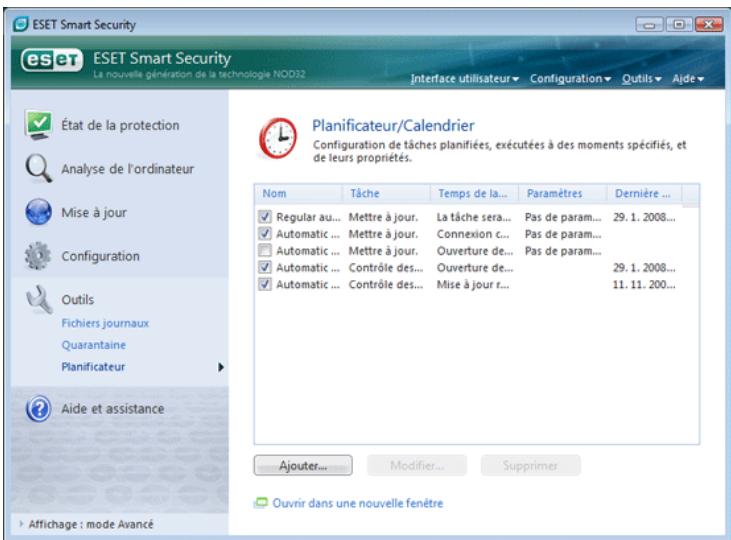The width and height of the screenshot is (731, 540).
Task: Open the Fichiers journaux link
Action: [105, 323]
